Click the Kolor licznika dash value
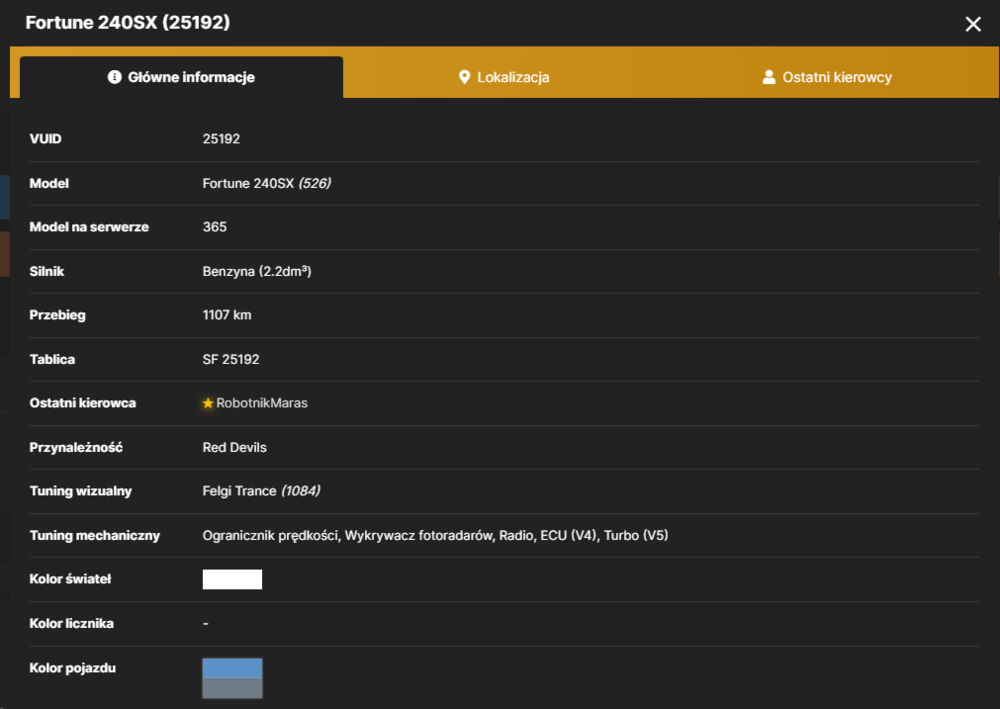This screenshot has width=1000, height=709. [205, 624]
